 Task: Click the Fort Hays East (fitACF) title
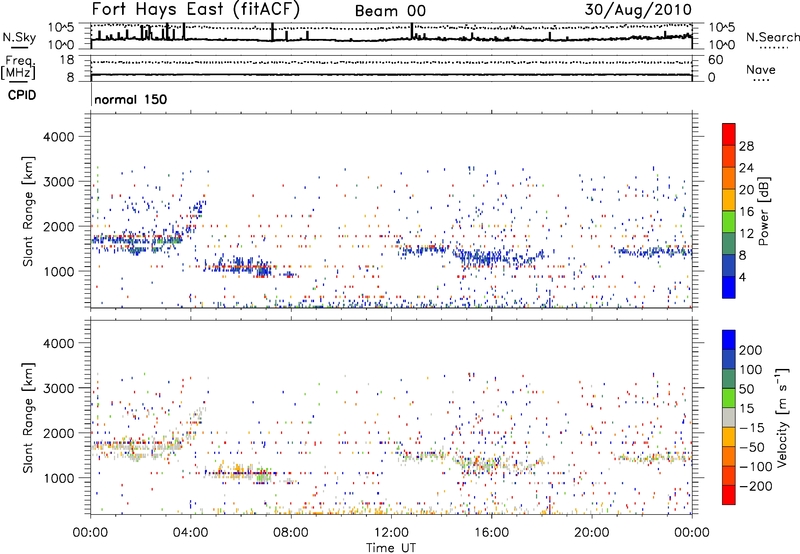coord(195,10)
